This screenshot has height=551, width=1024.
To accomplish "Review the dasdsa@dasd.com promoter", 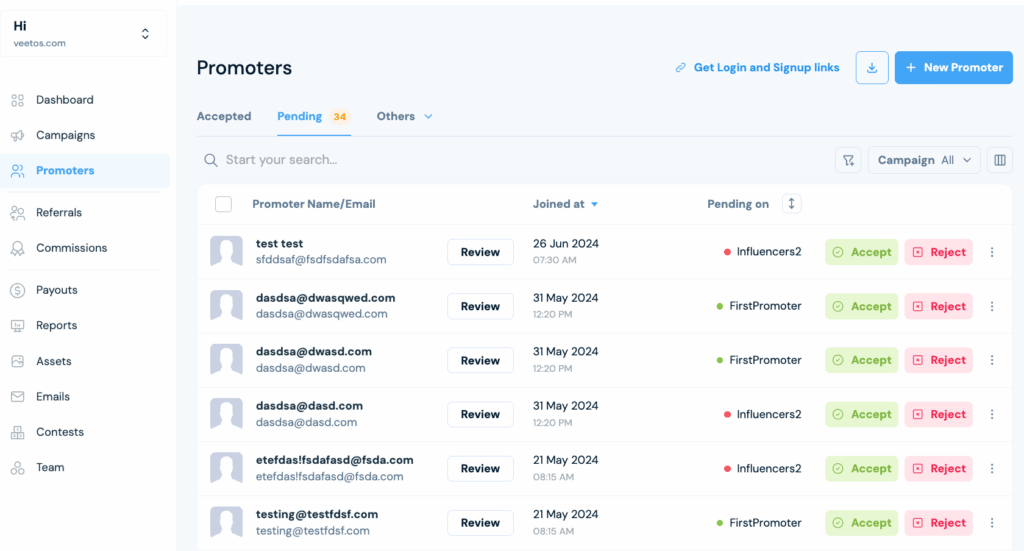I will pyautogui.click(x=480, y=415).
